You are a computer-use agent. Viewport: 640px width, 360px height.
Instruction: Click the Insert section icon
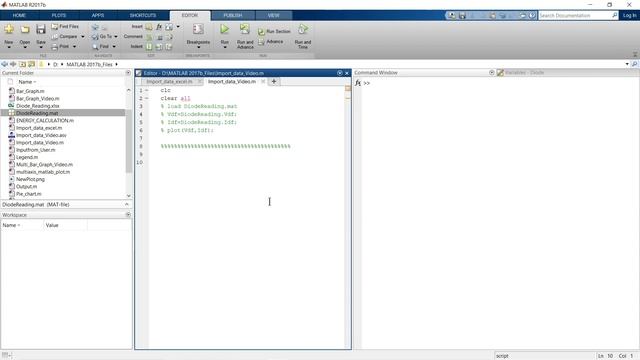click(149, 27)
